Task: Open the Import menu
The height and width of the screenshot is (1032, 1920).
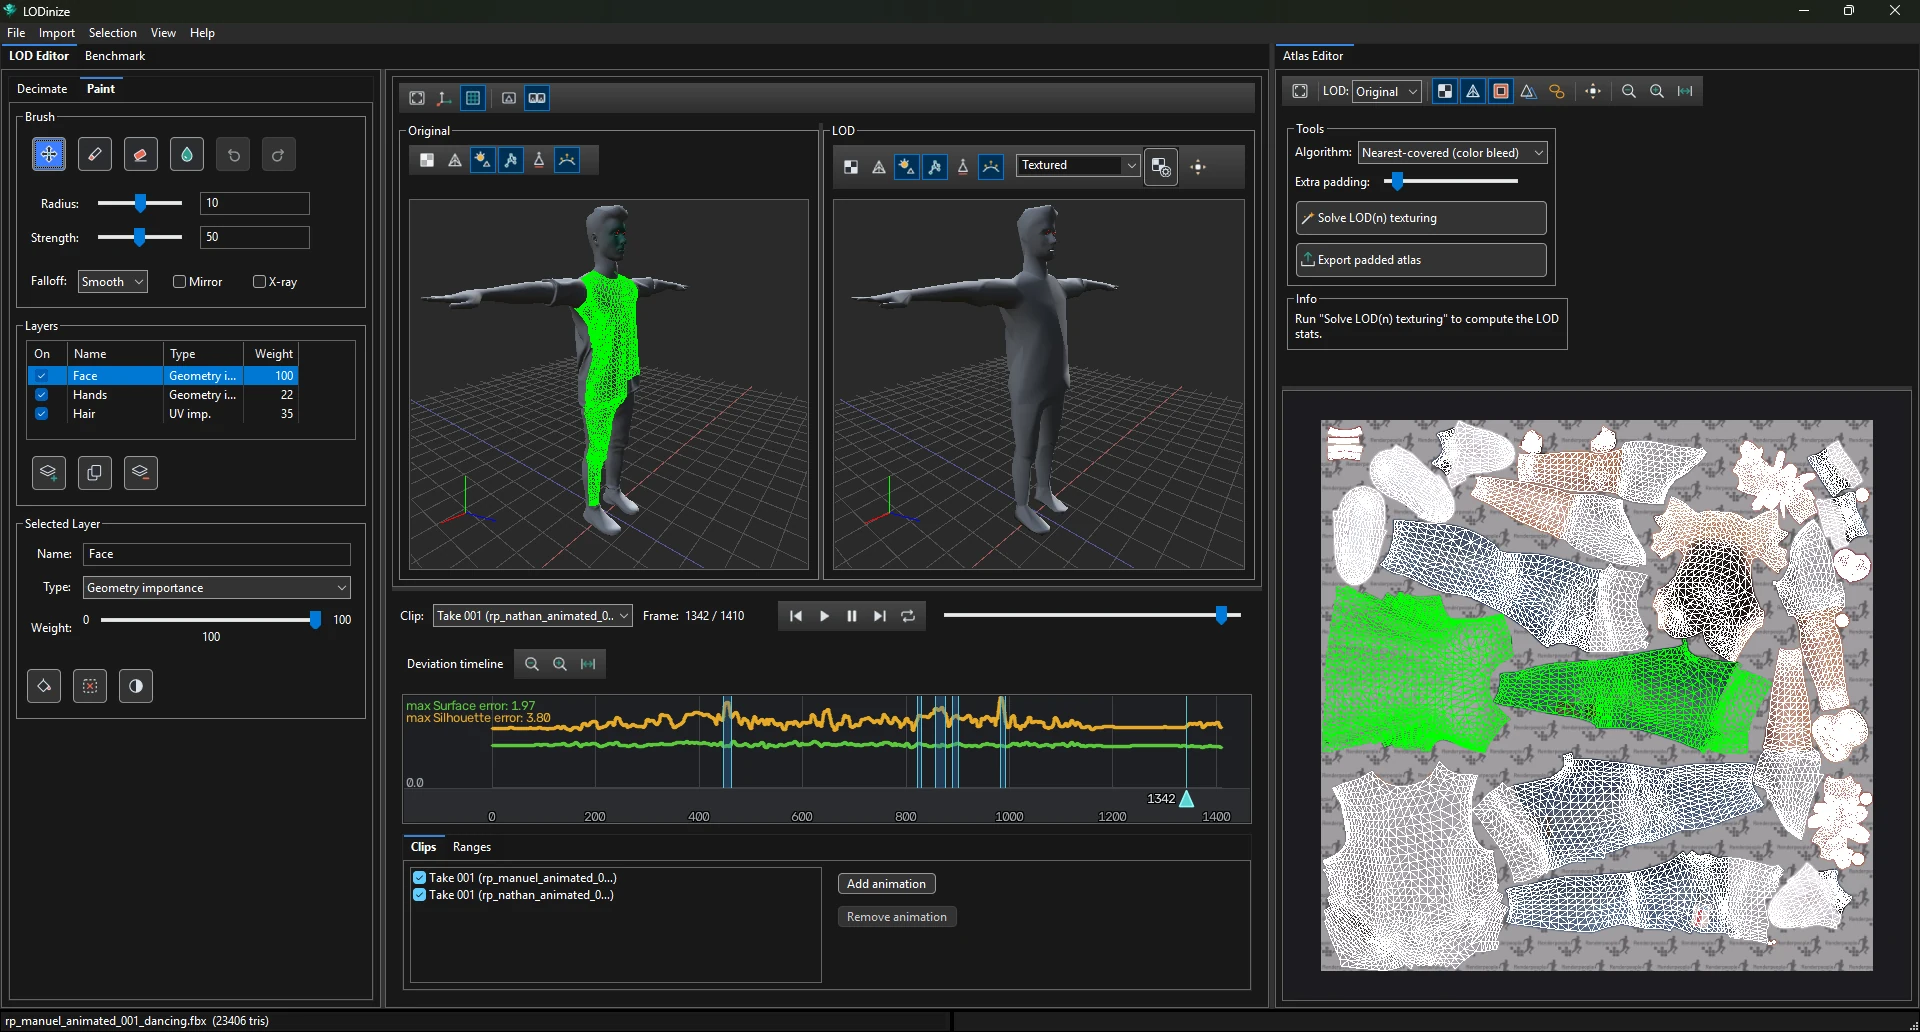Action: [57, 33]
